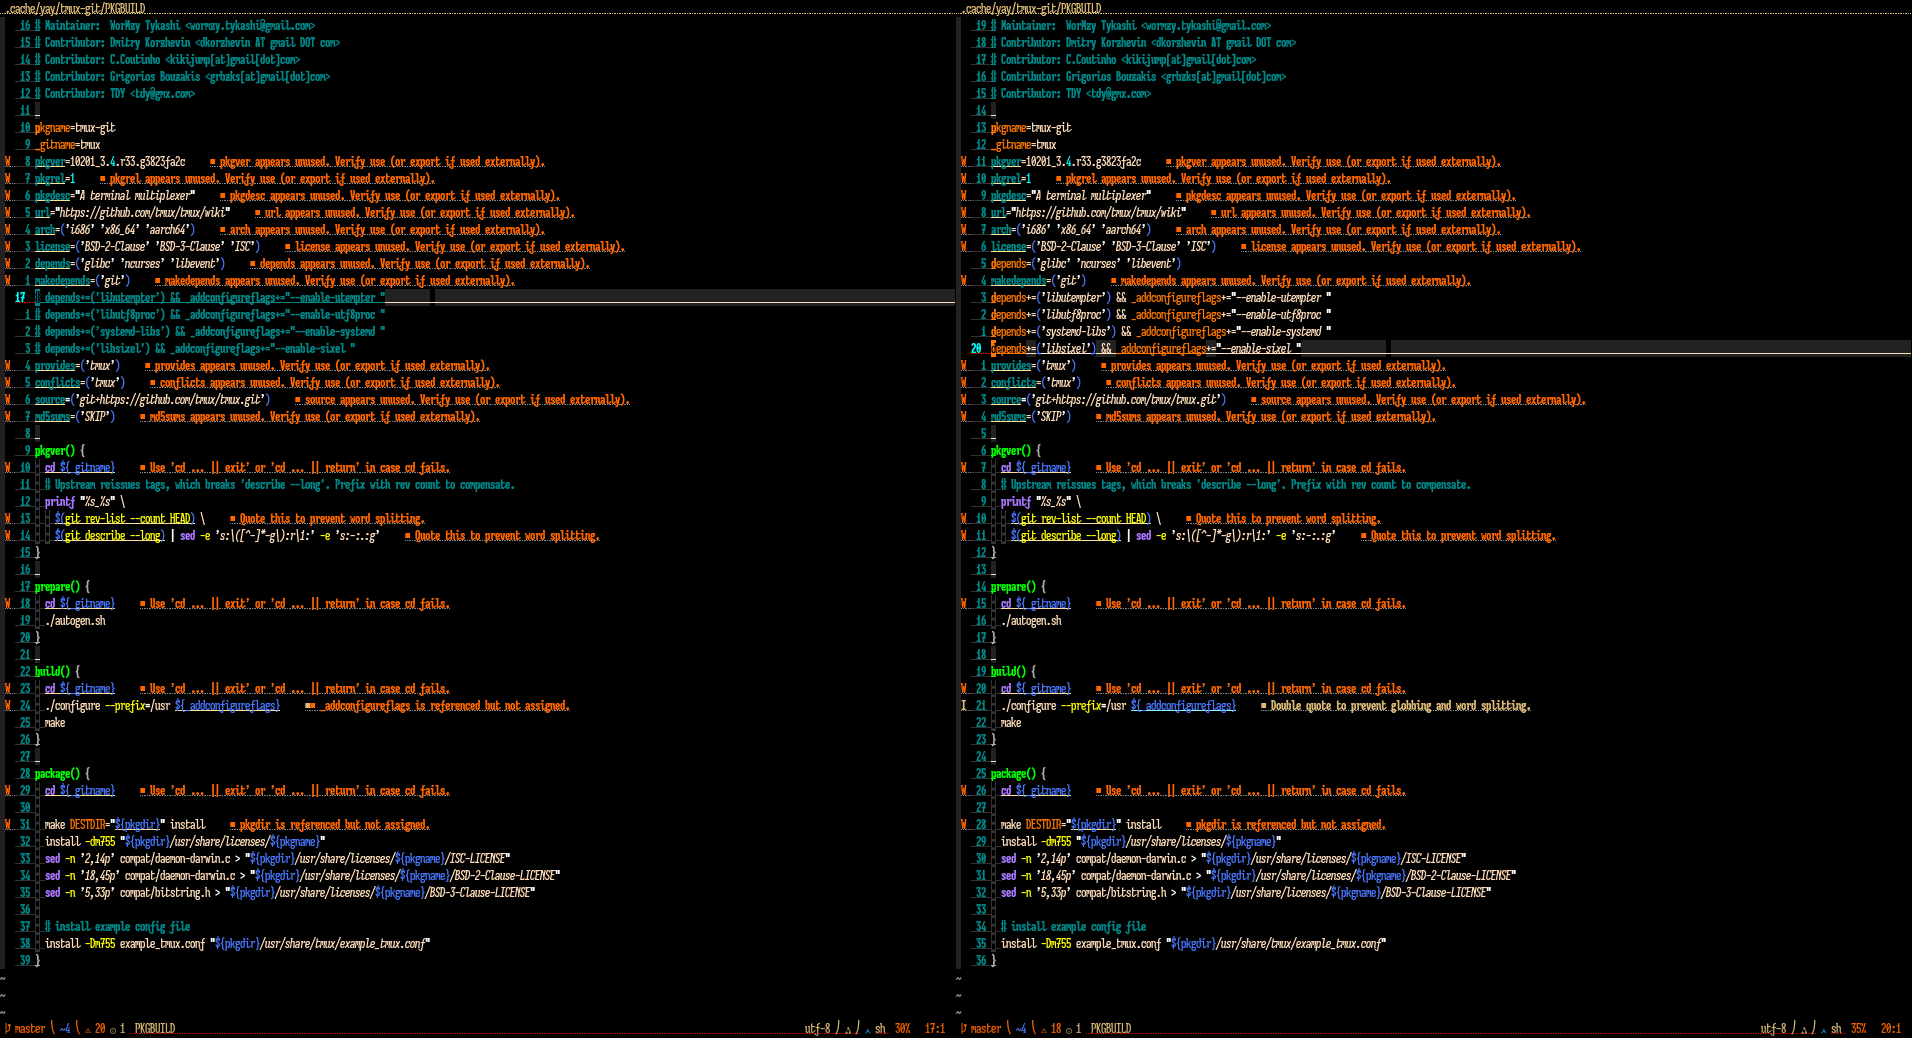The width and height of the screenshot is (1912, 1038).
Task: Click the warning sign beside makedepends in left pane
Action: [x=8, y=281]
